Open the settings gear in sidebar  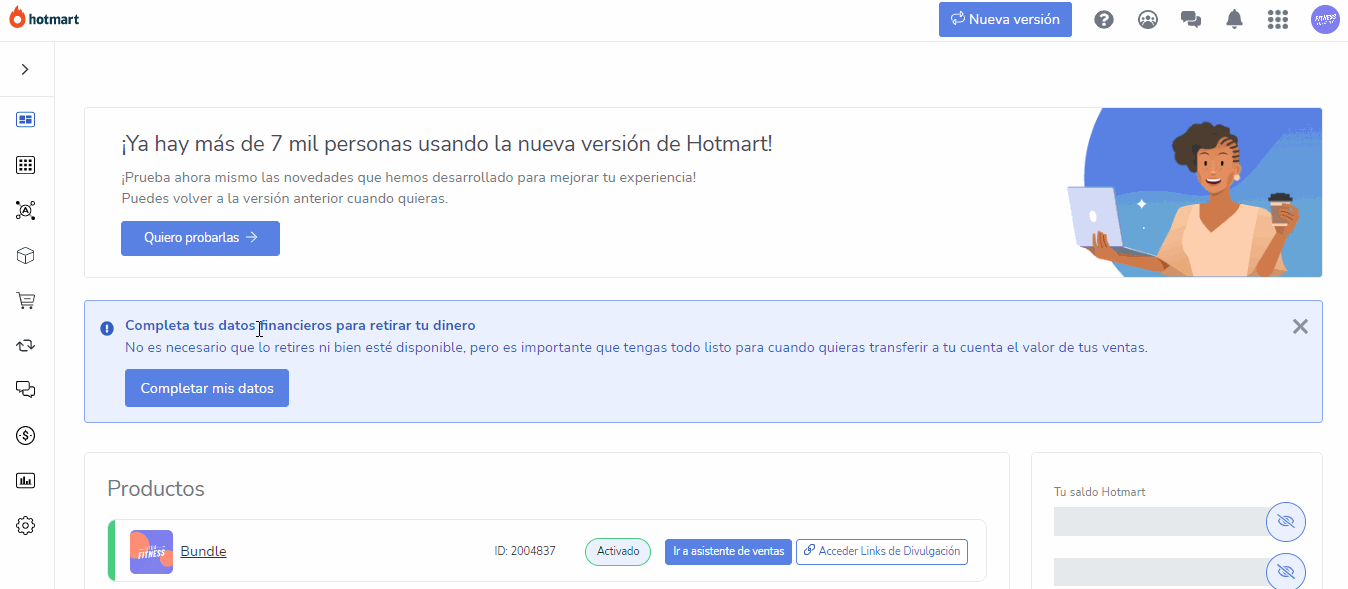click(26, 525)
